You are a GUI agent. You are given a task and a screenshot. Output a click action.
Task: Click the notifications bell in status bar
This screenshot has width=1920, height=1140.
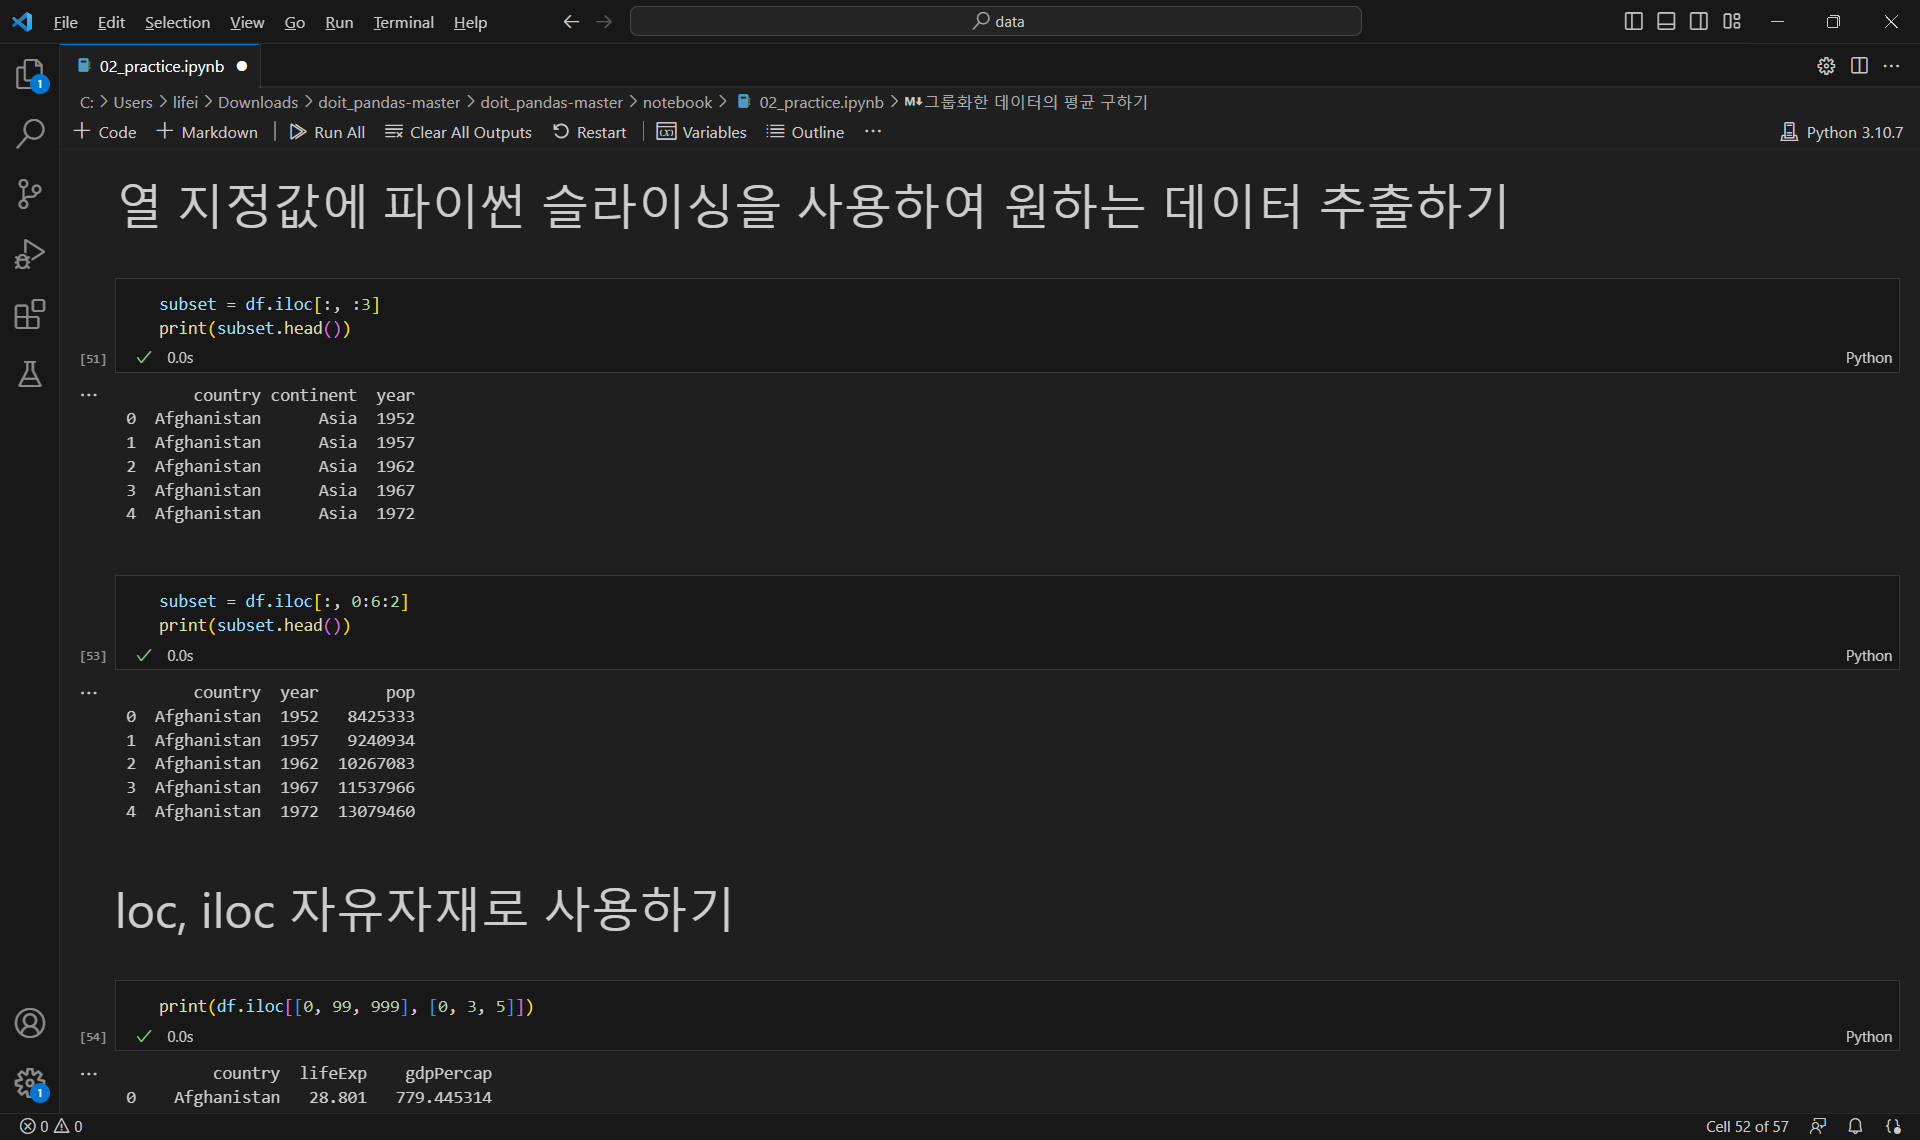click(1855, 1126)
